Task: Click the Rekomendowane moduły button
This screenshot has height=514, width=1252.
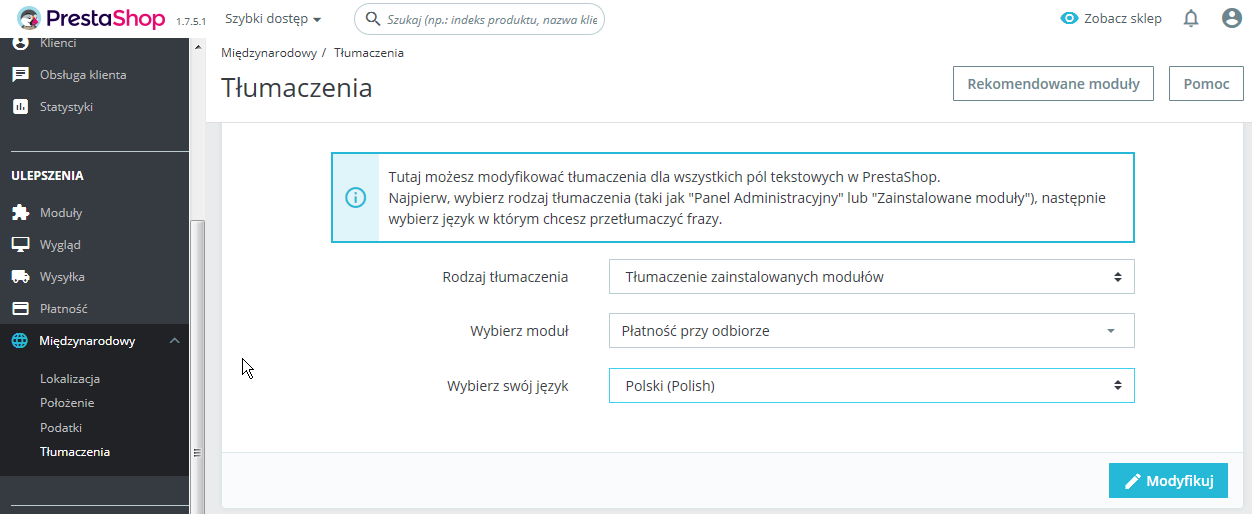Action: (1053, 84)
